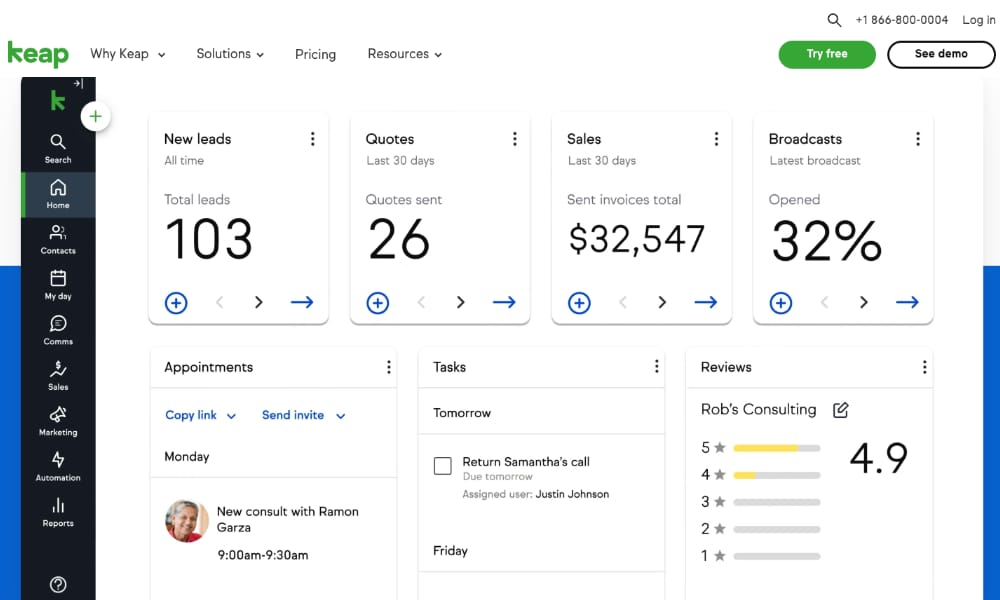The height and width of the screenshot is (600, 1000).
Task: Open Tasks card options menu
Action: (656, 366)
